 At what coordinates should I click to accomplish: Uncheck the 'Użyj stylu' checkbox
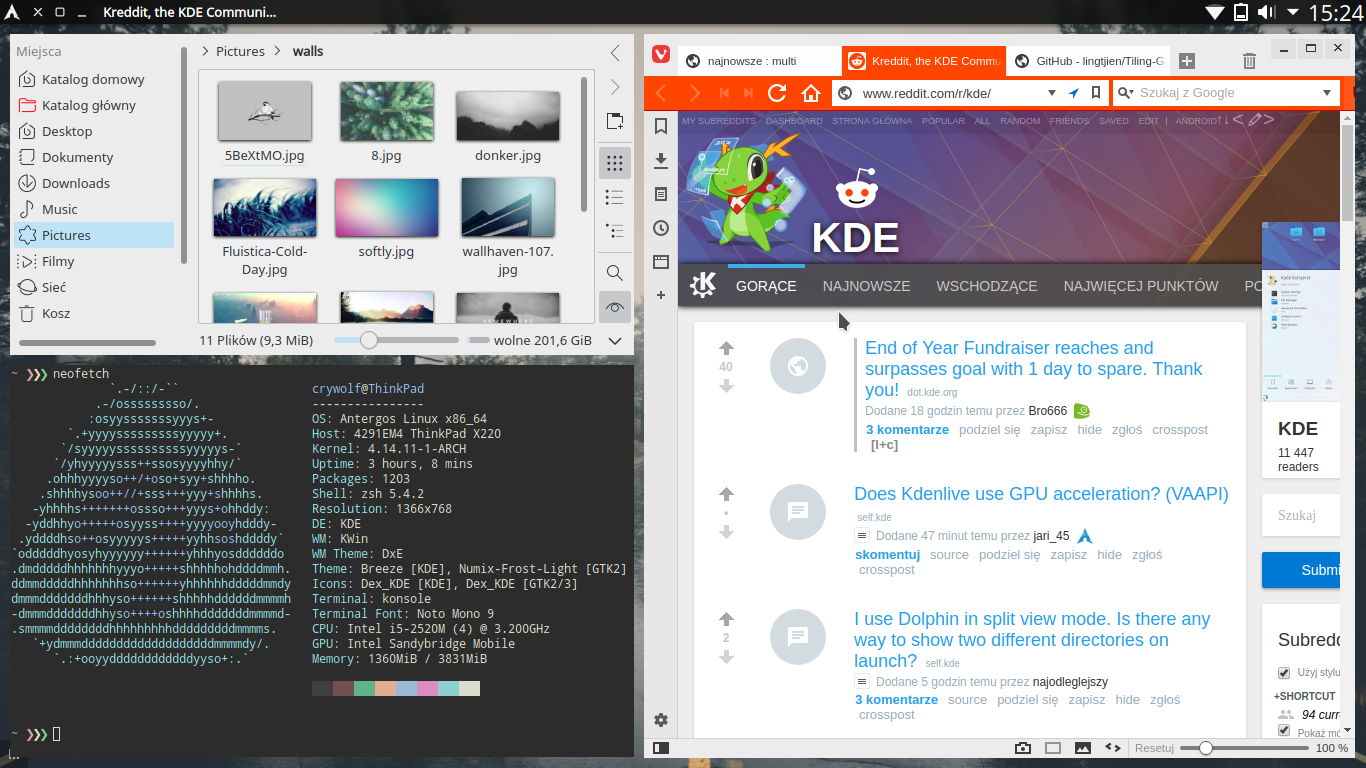(1284, 673)
